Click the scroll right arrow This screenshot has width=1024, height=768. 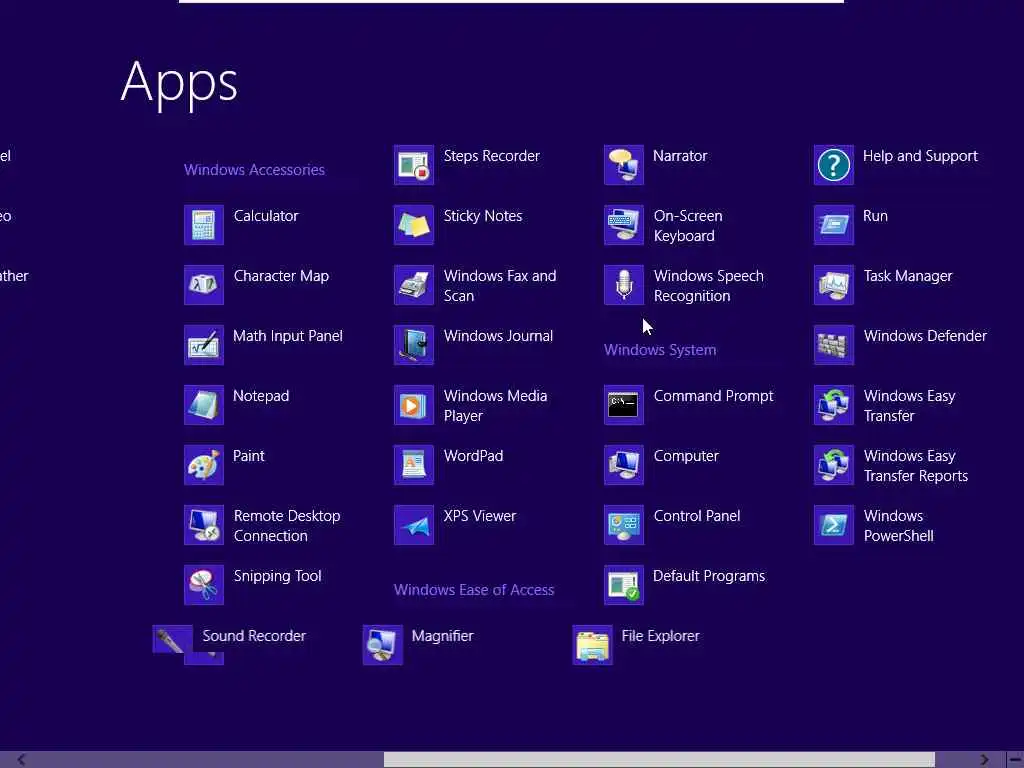point(984,760)
